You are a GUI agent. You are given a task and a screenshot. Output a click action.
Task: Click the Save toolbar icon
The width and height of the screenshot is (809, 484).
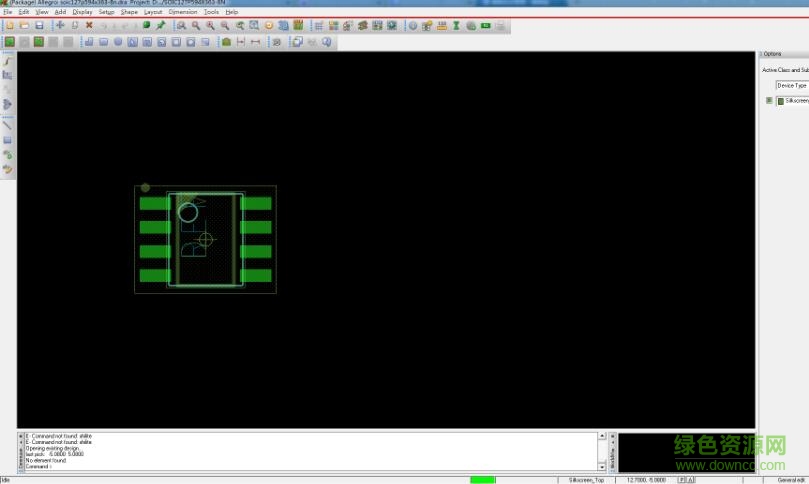[x=39, y=25]
